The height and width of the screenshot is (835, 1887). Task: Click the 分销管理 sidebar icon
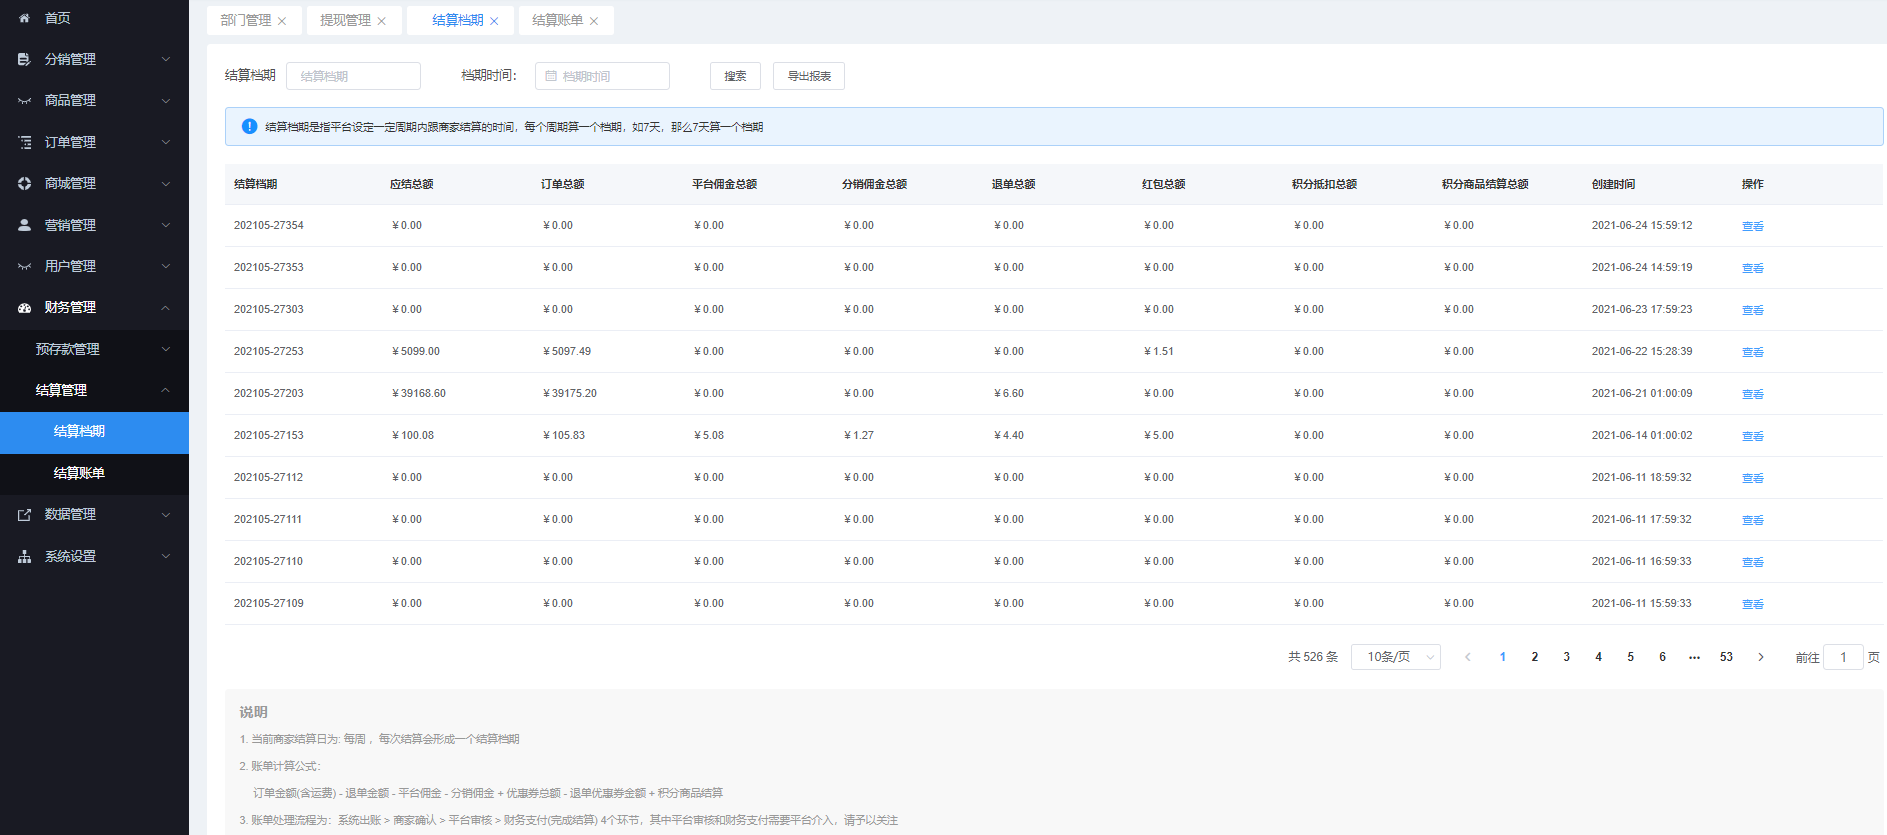click(x=24, y=60)
